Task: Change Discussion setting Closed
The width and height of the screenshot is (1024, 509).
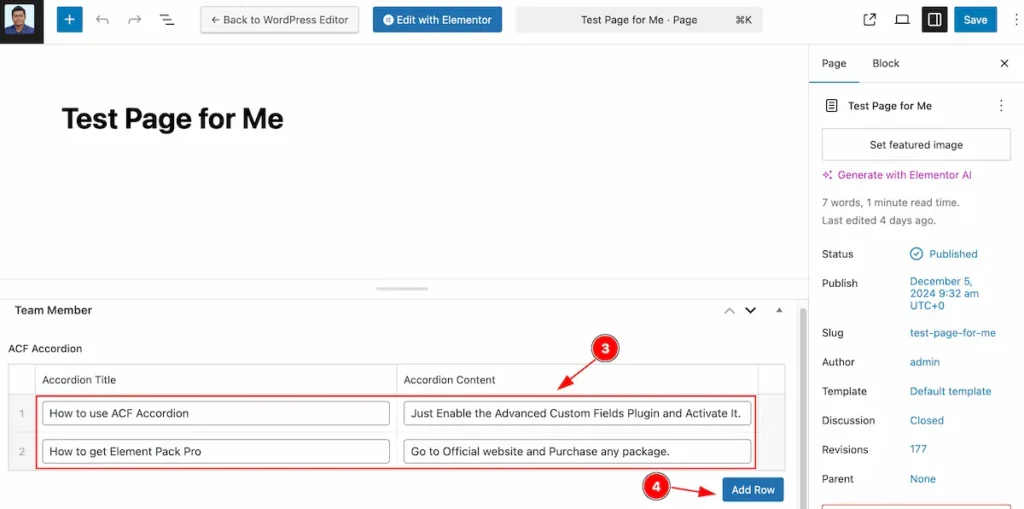Action: 927,420
